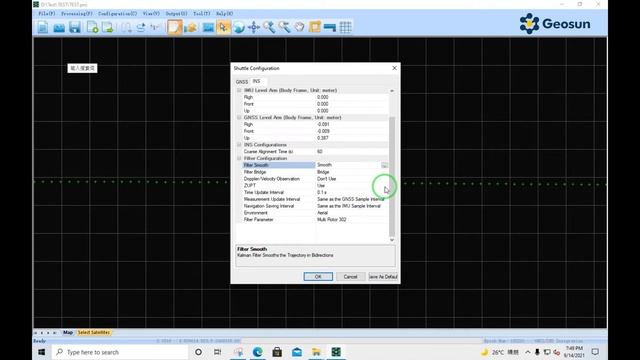The image size is (640, 360).
Task: Click the folder with people icon in toolbar
Action: (190, 27)
